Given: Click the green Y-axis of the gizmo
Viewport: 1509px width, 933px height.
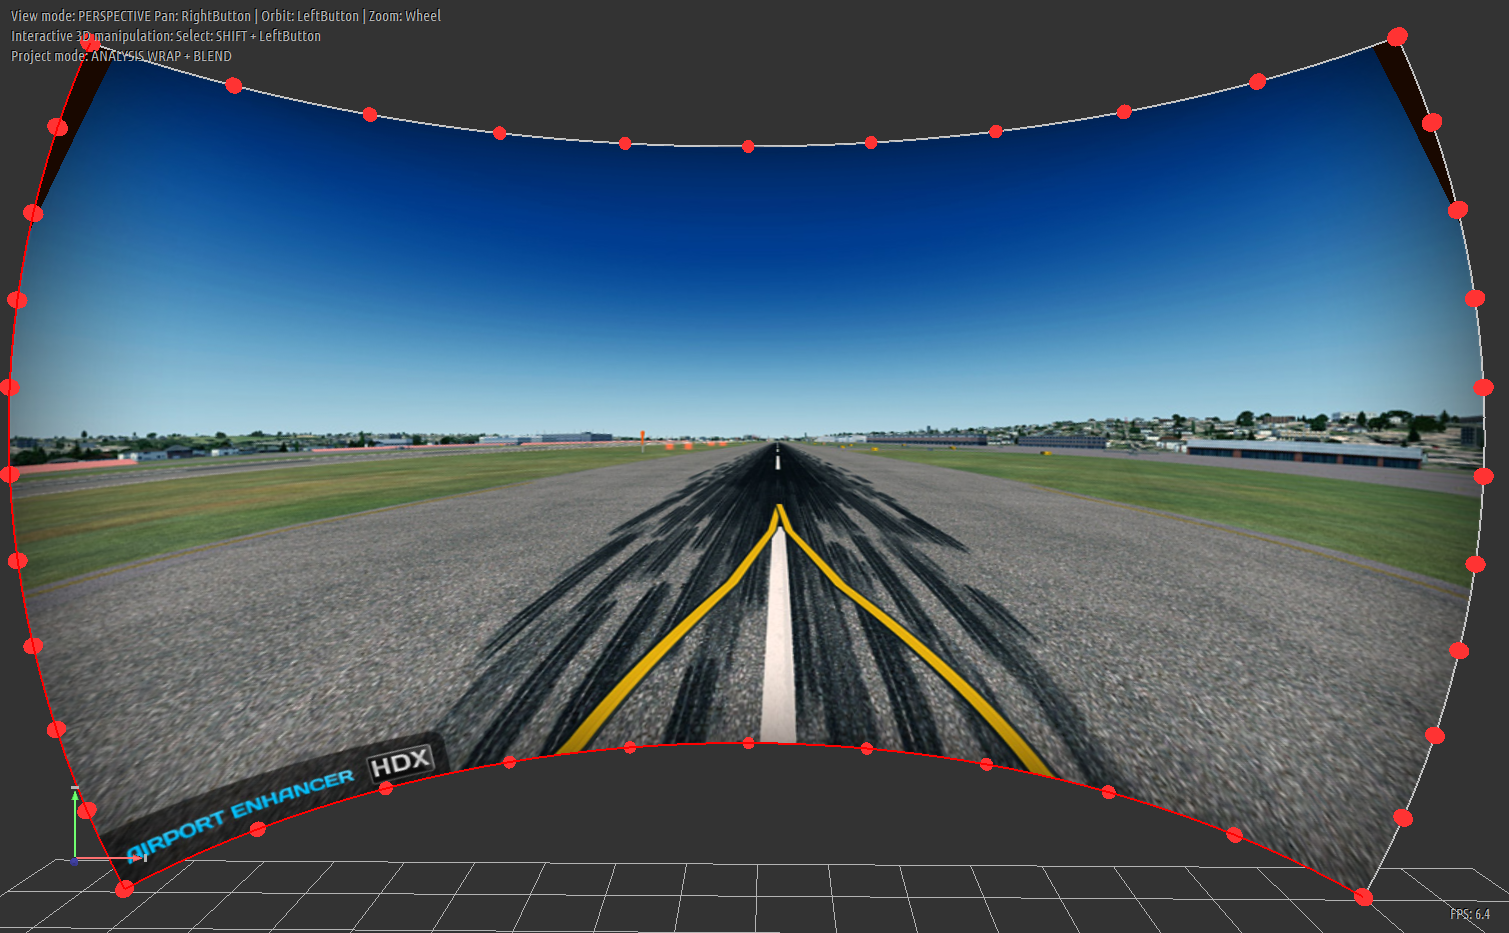Looking at the screenshot, I should 75,822.
